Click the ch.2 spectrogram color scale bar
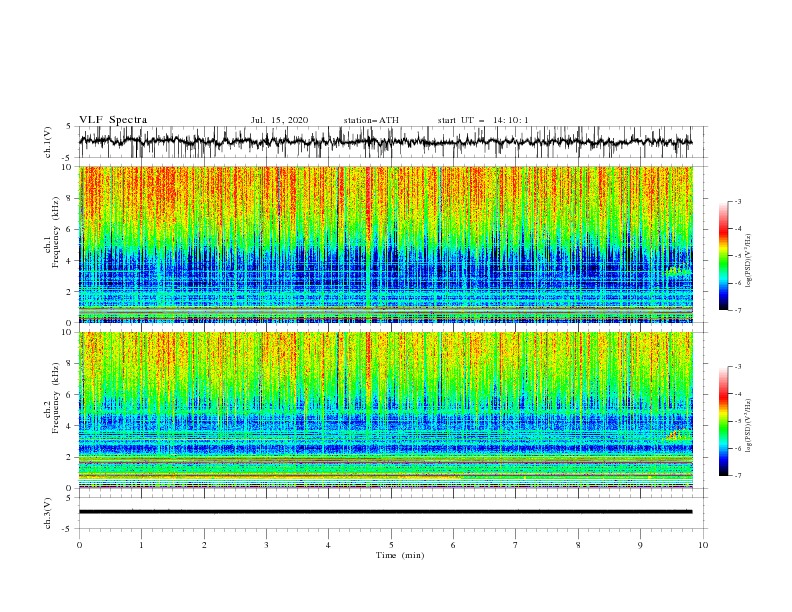Image resolution: width=792 pixels, height=612 pixels. [x=723, y=421]
